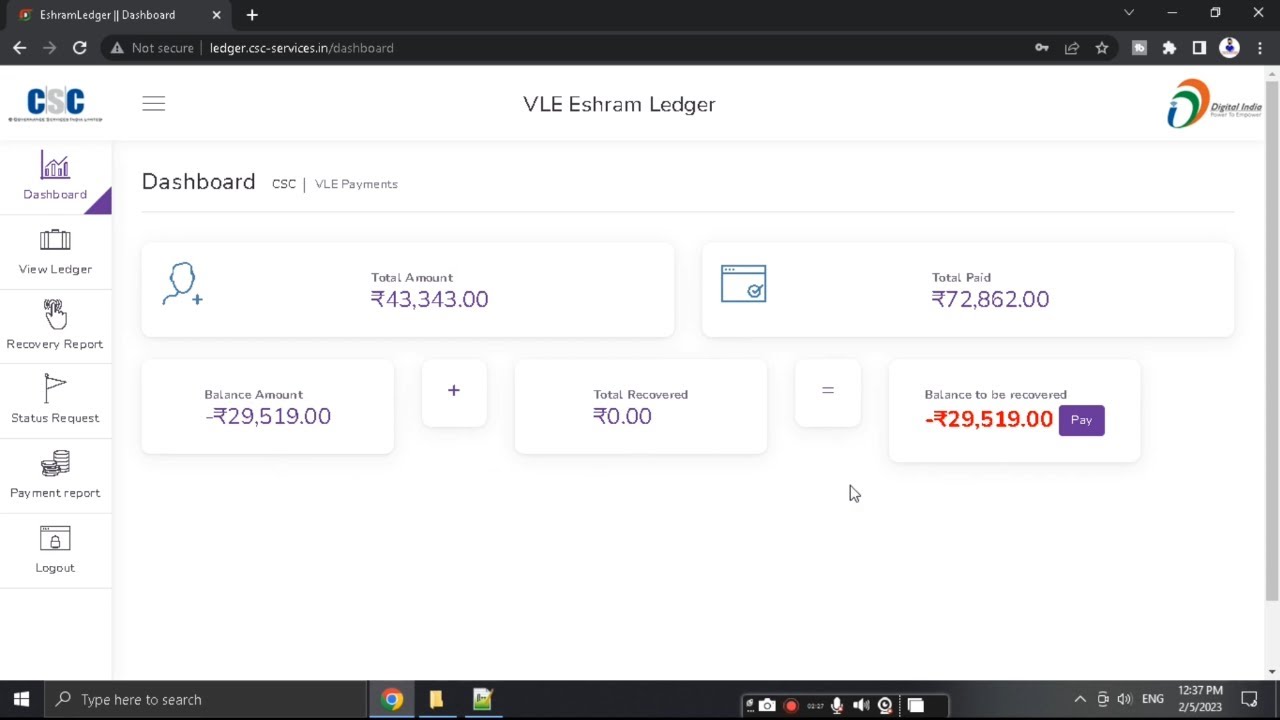Click the add-user icon on Total Amount card
1280x720 pixels.
(182, 285)
